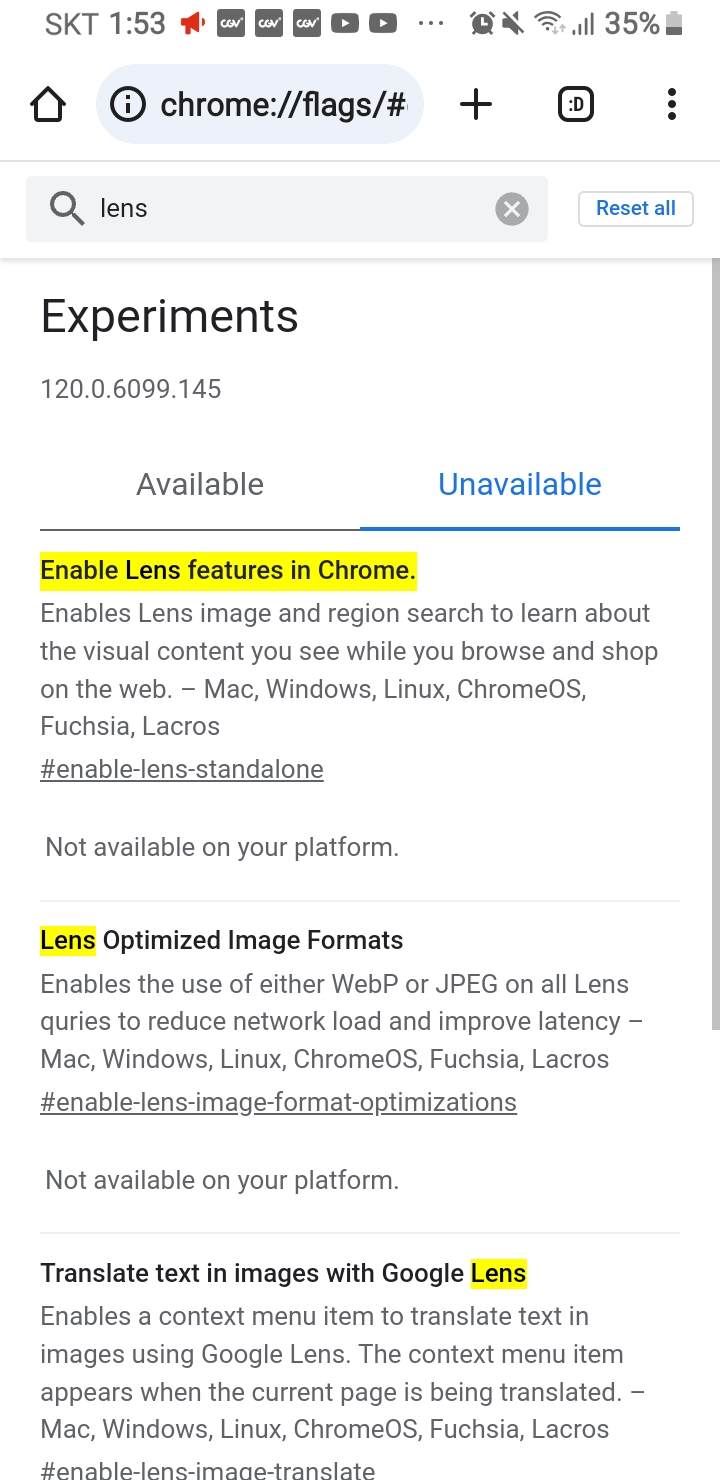Viewport: 720px width, 1480px height.
Task: Open Chrome's three-dot overflow menu
Action: click(671, 104)
